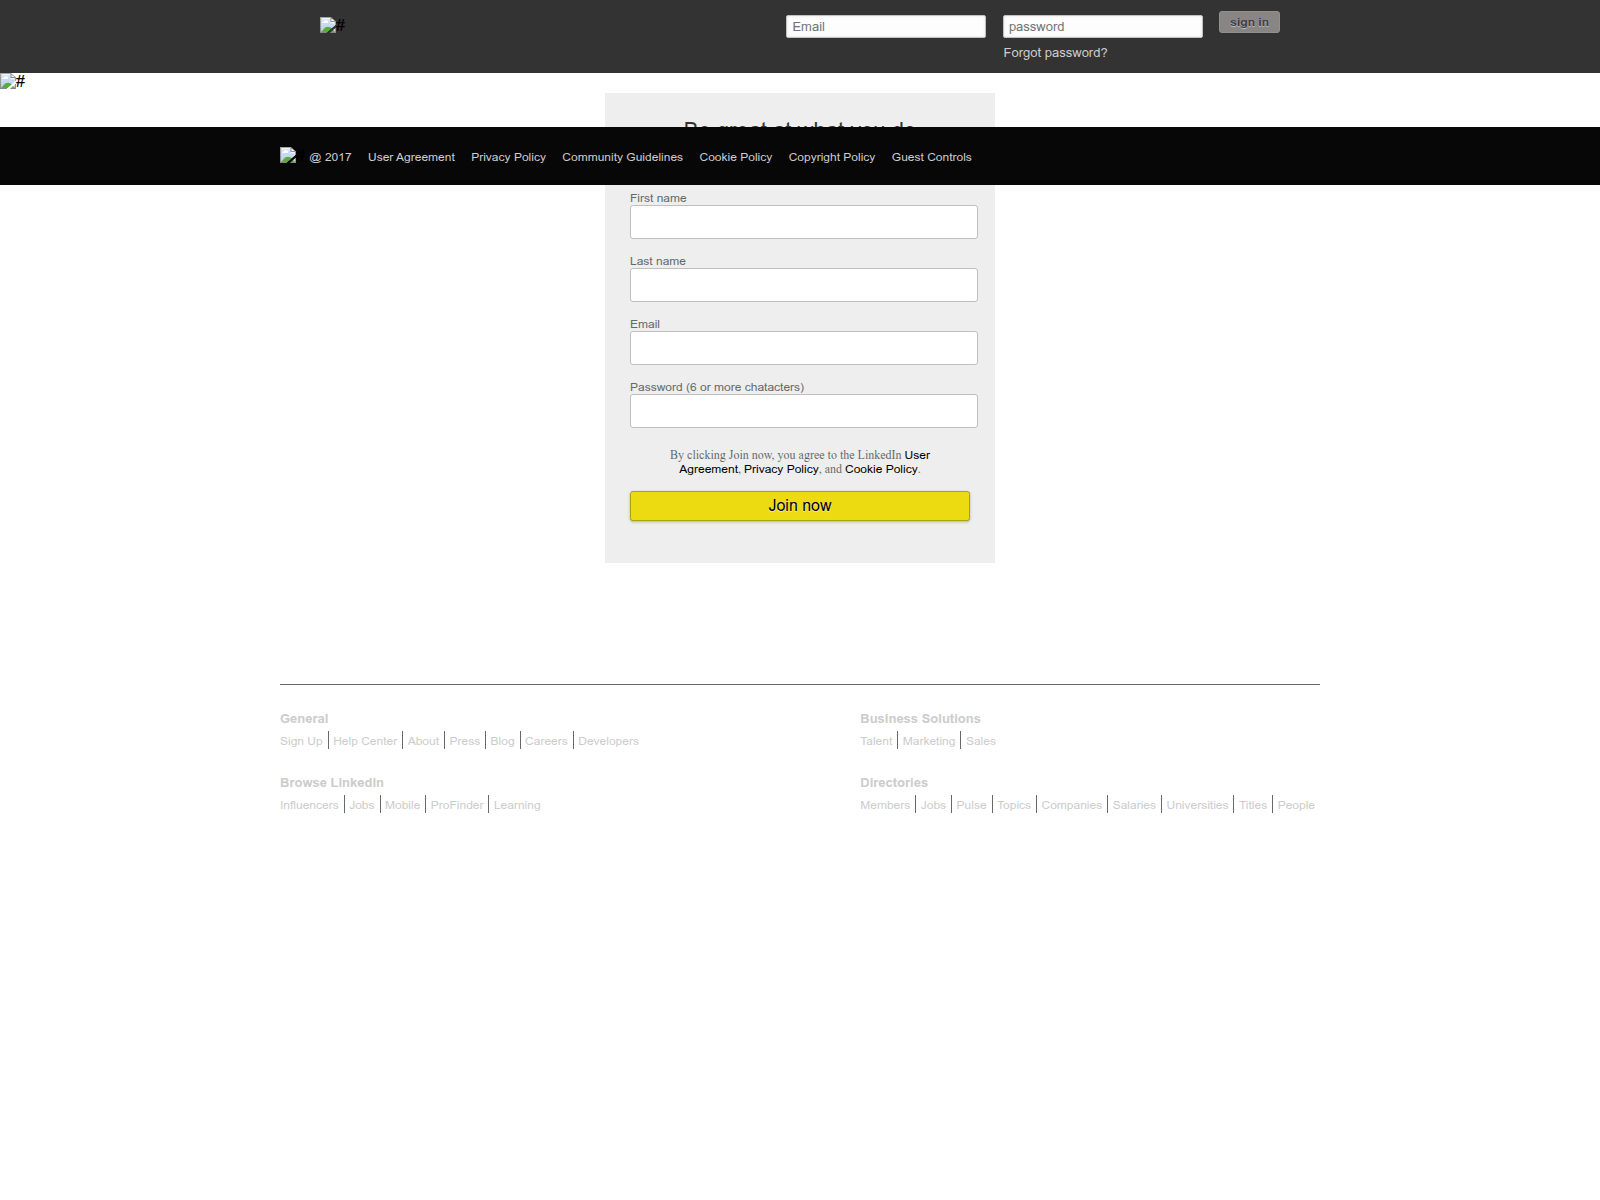1600x1200 pixels.
Task: Open Cookie Policy link in form disclaimer
Action: click(881, 469)
